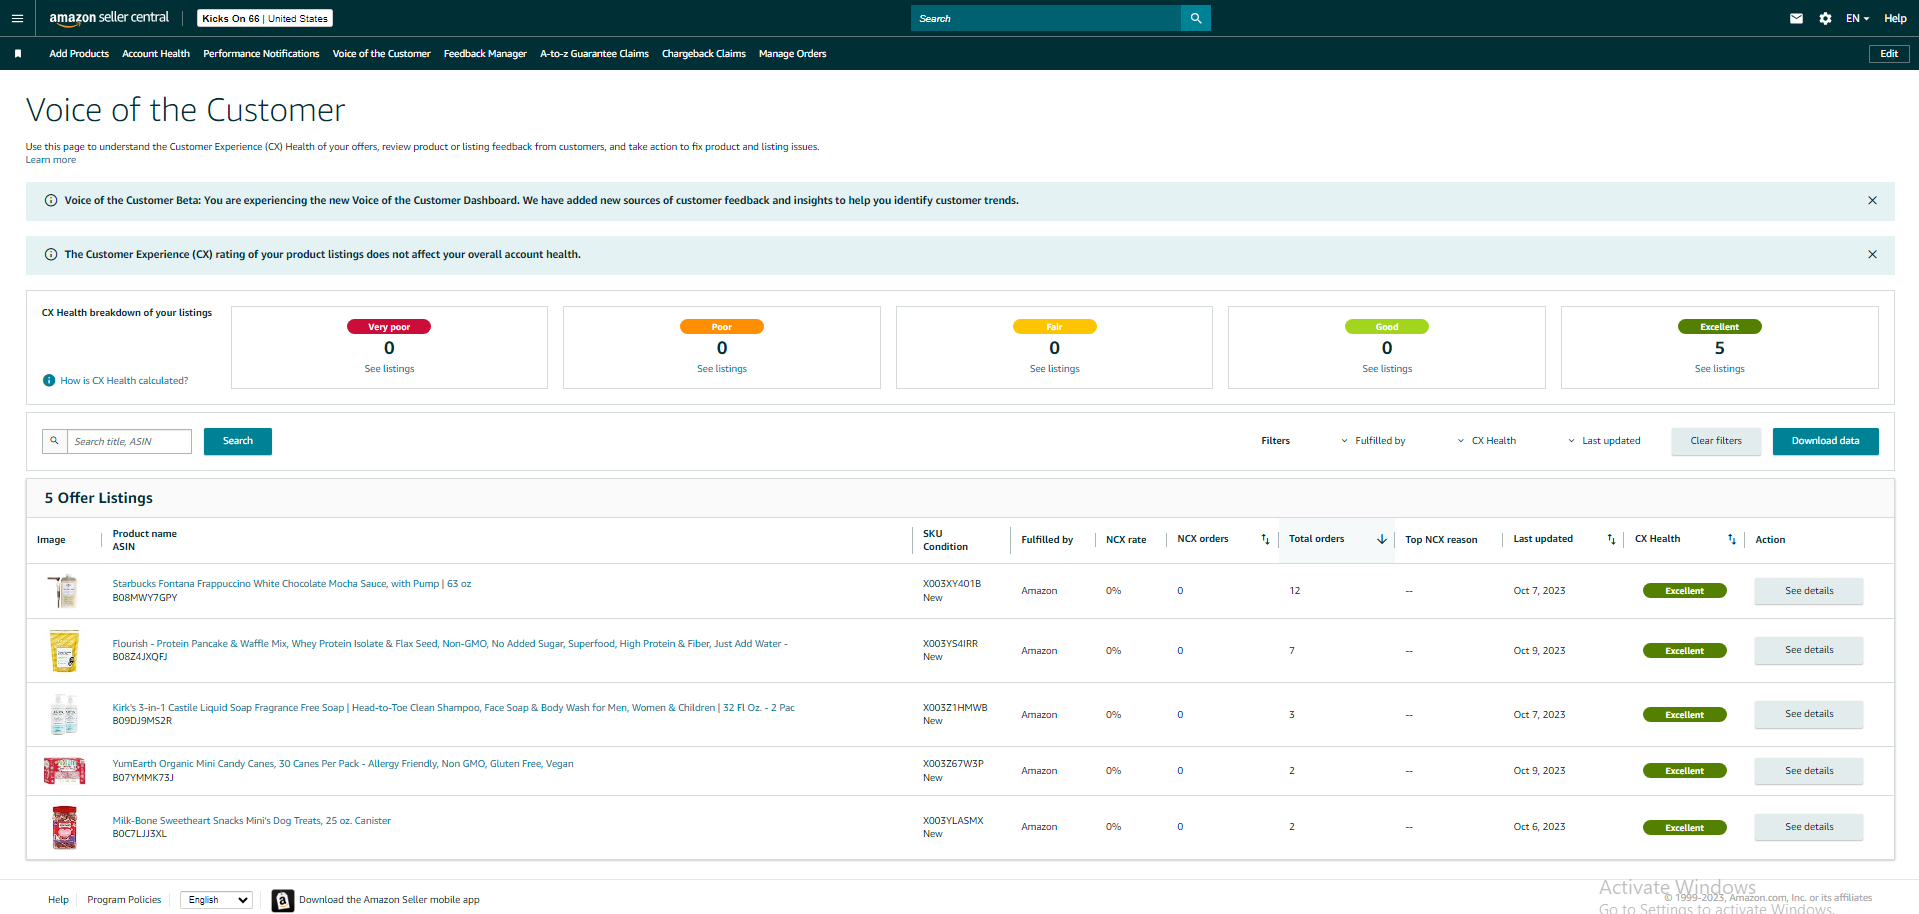This screenshot has height=914, width=1919.
Task: Open the Flourish Protein Pancake product link
Action: (450, 644)
